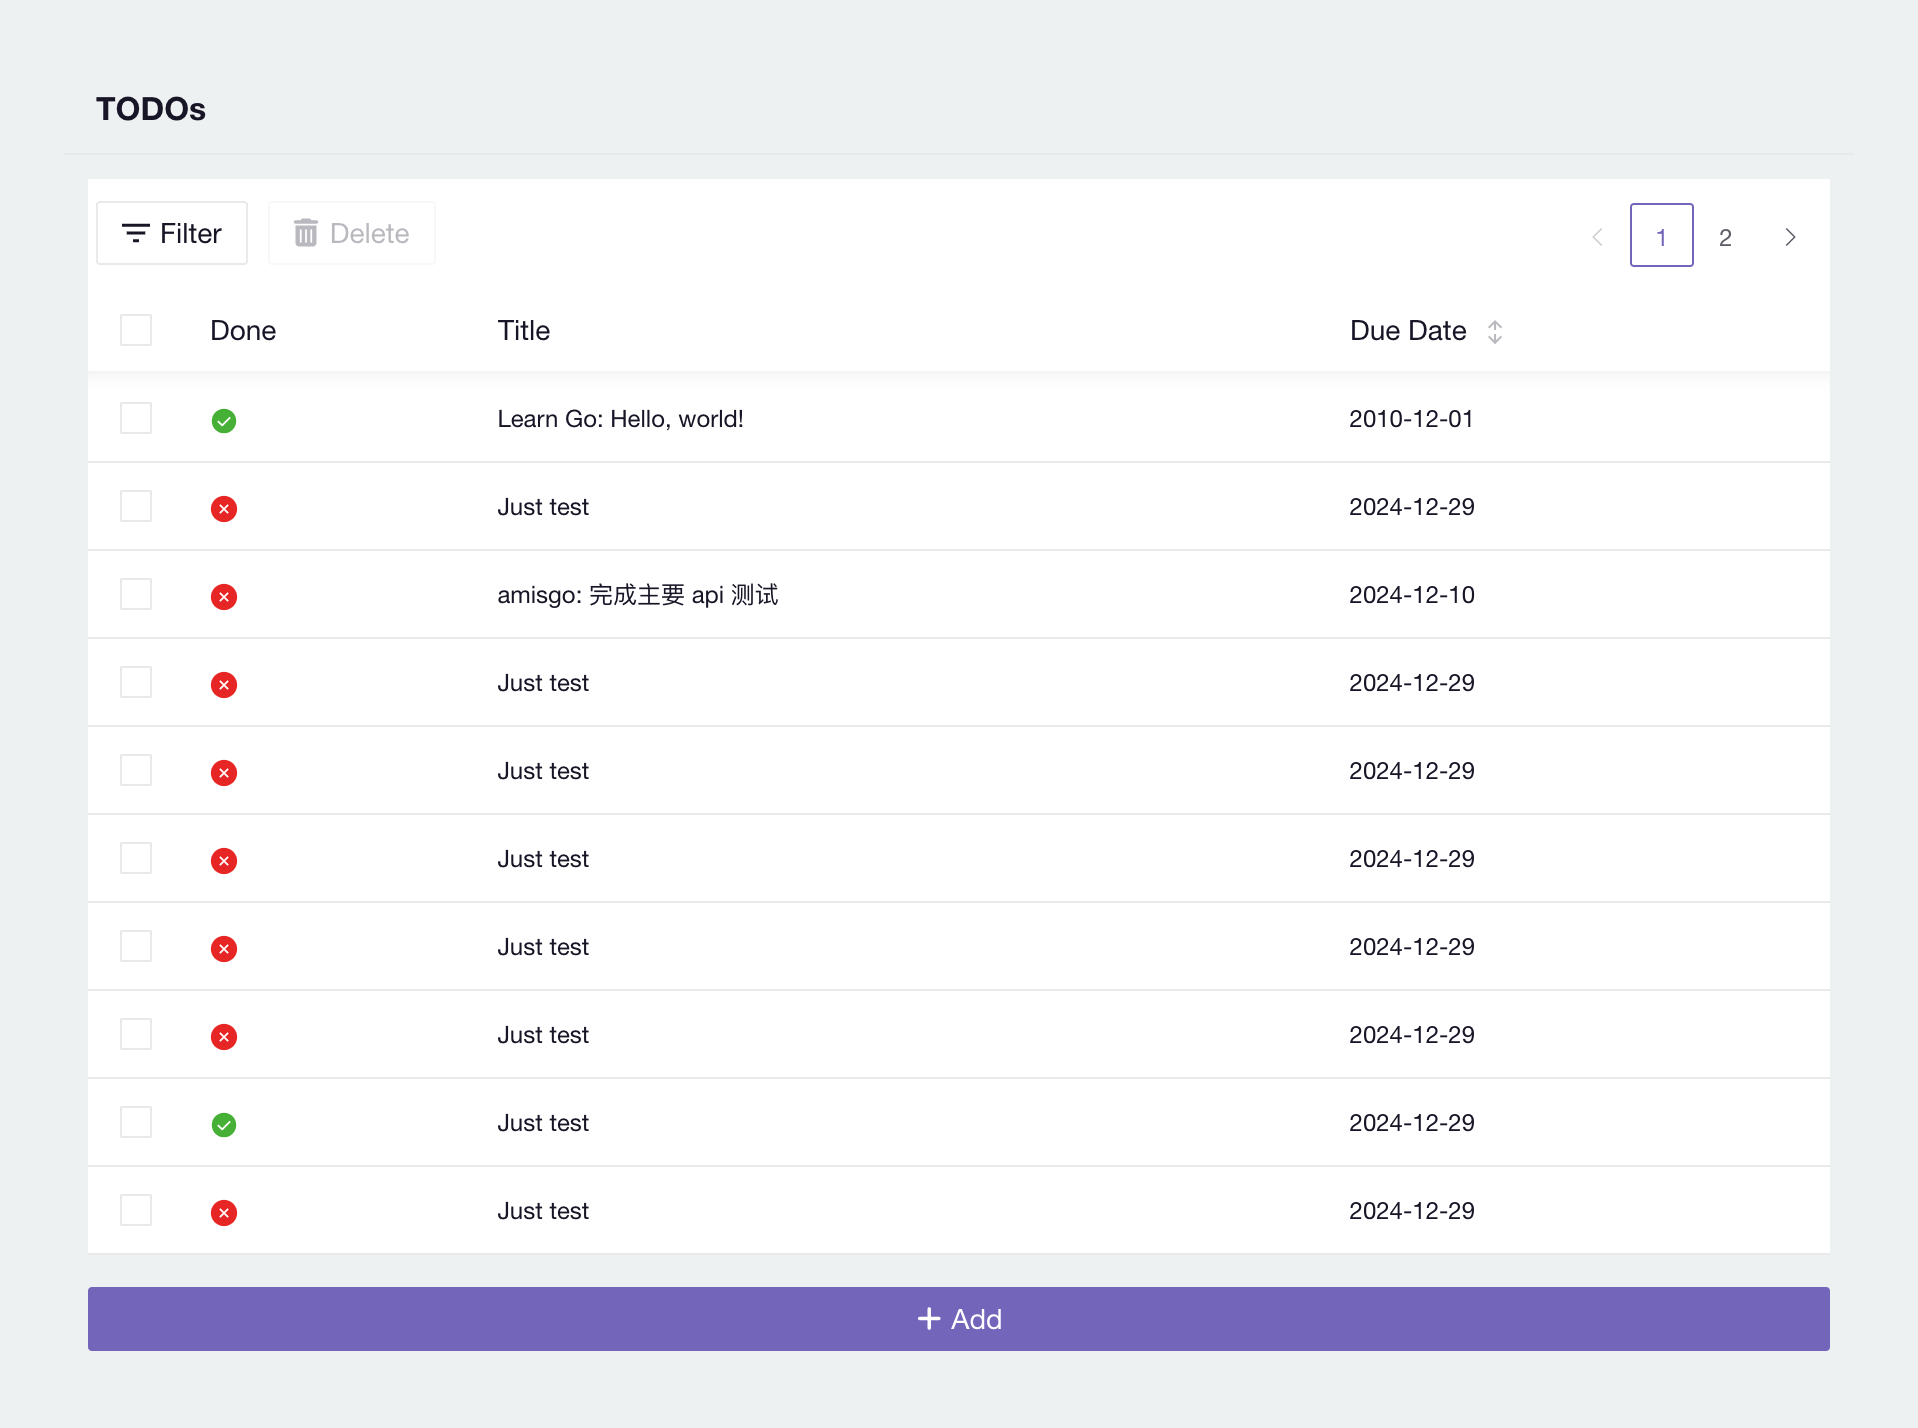
Task: Open the Filter panel
Action: [x=172, y=234]
